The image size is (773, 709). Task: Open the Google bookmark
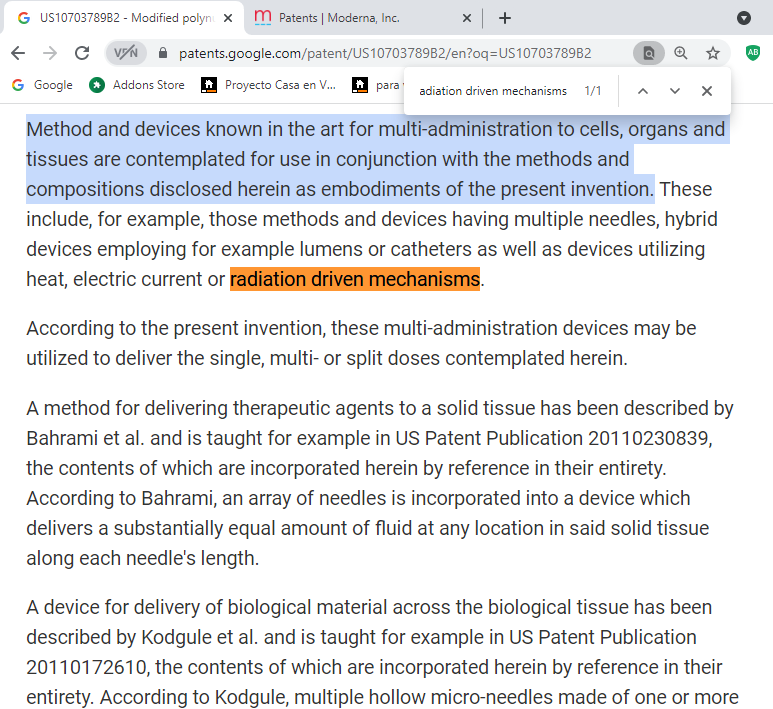tap(42, 85)
